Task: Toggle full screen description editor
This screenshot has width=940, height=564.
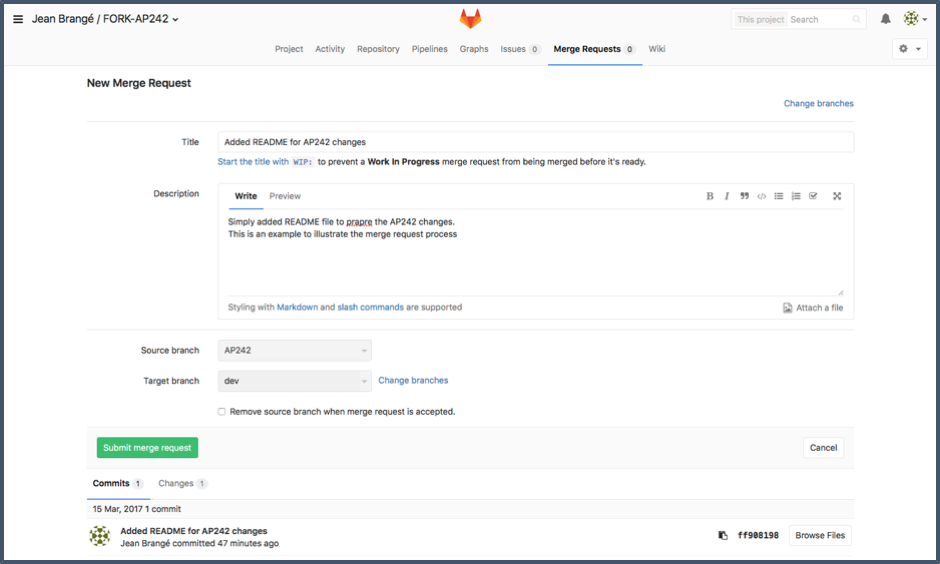Action: [x=837, y=196]
